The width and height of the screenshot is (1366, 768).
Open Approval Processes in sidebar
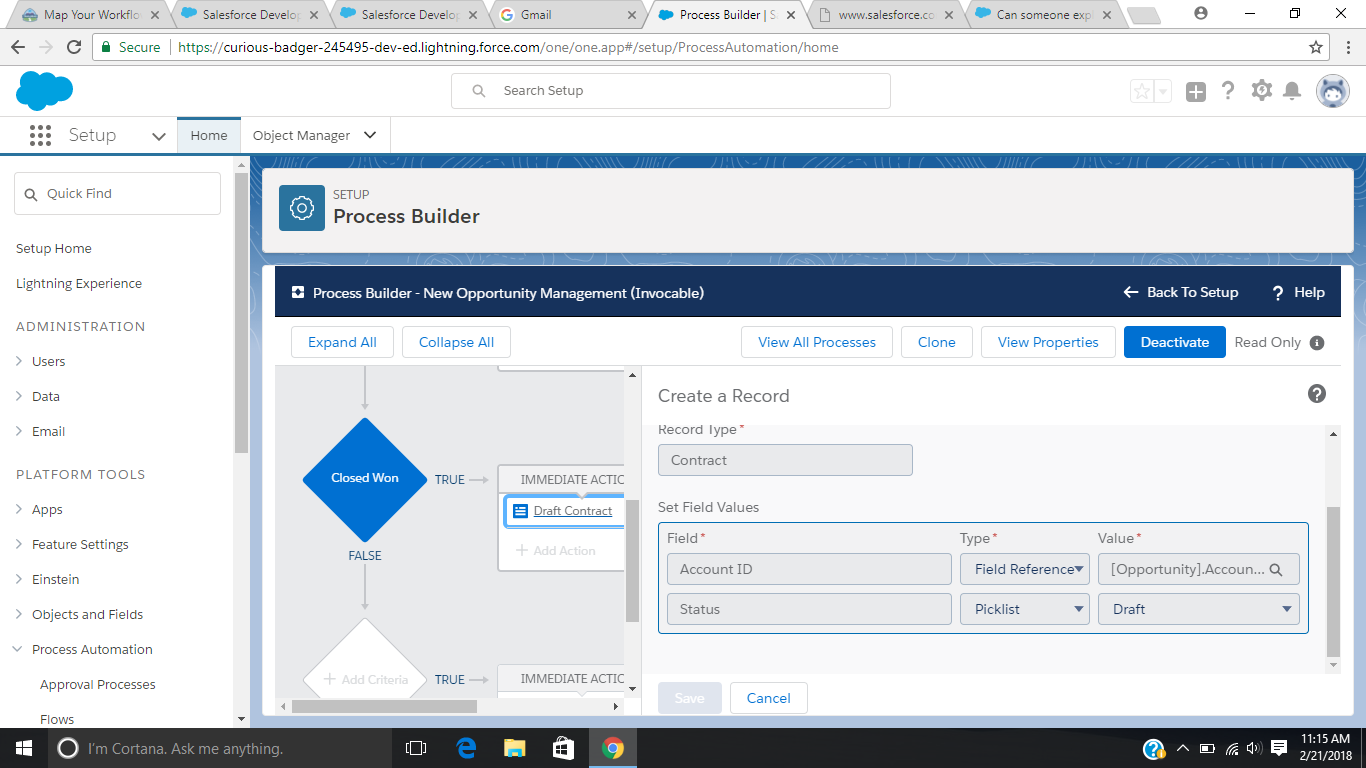click(x=98, y=684)
